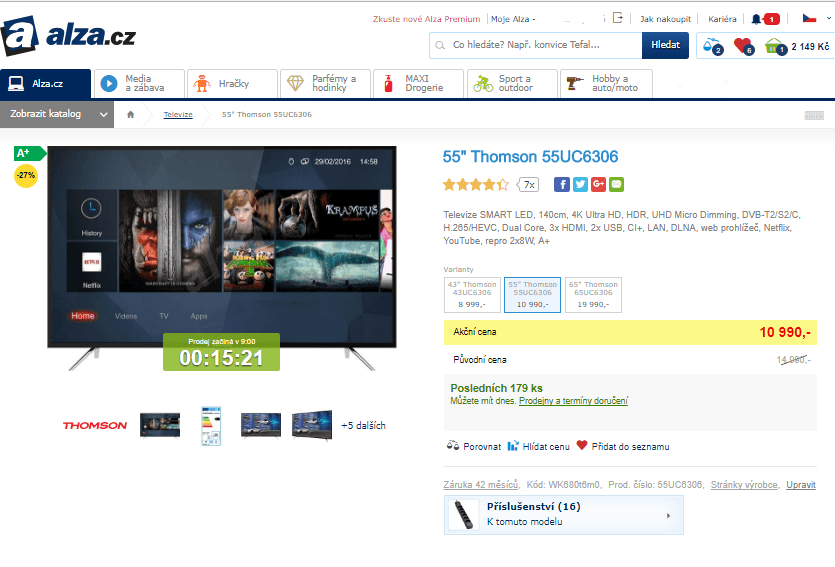Image resolution: width=835 pixels, height=567 pixels.
Task: Open the Hračky tab
Action: click(x=233, y=84)
